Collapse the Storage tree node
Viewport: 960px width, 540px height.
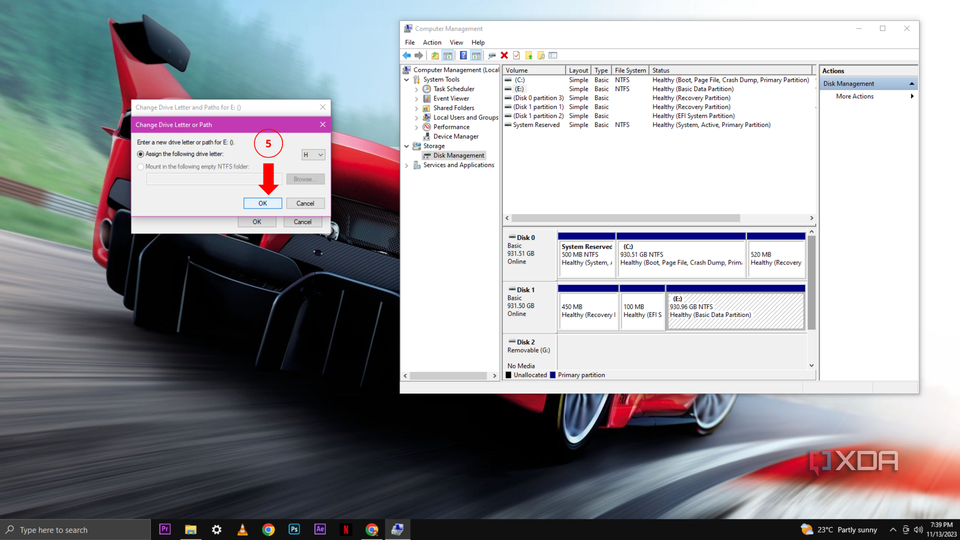pos(407,146)
